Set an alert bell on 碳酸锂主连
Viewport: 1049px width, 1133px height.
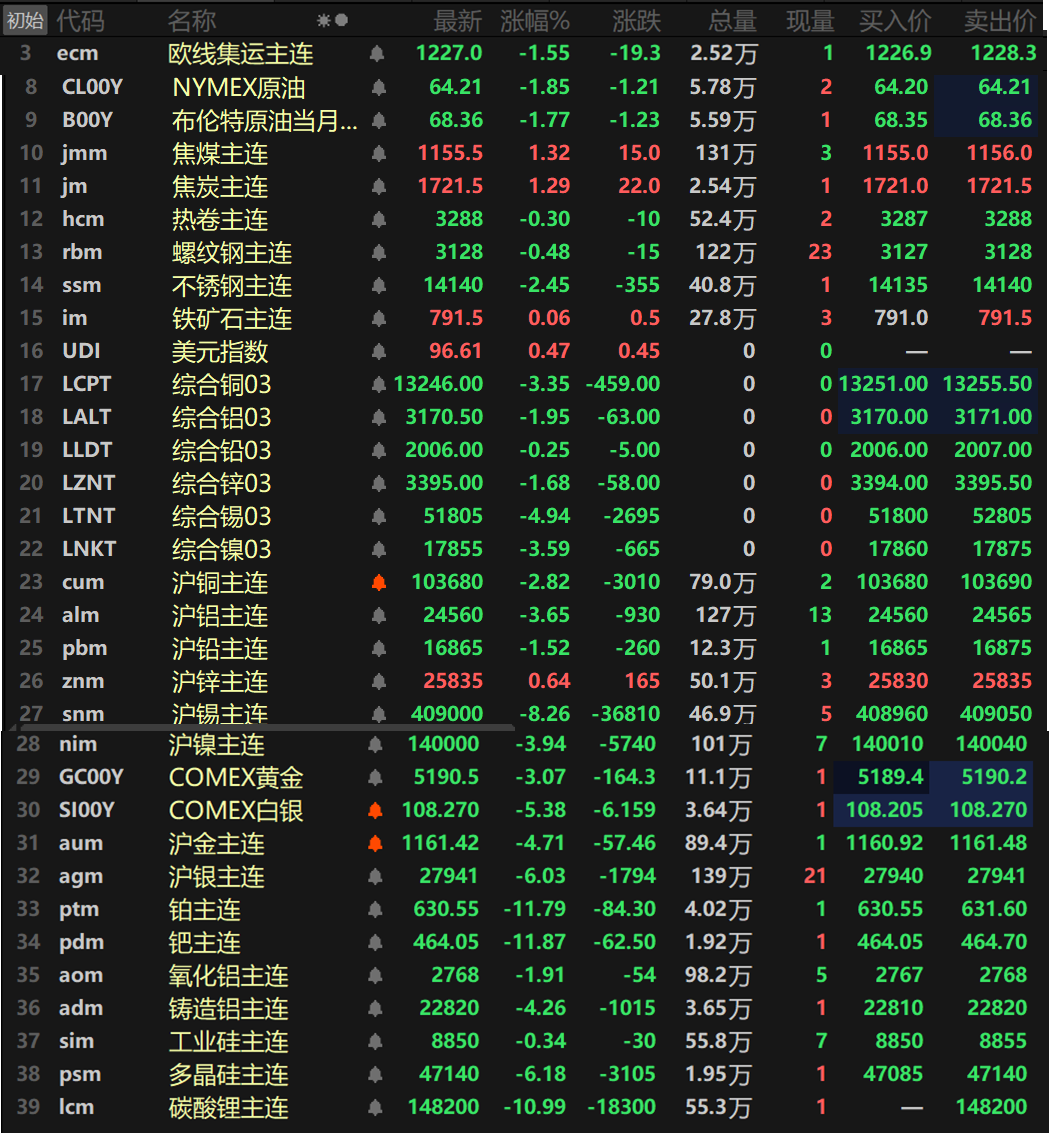coord(375,1107)
